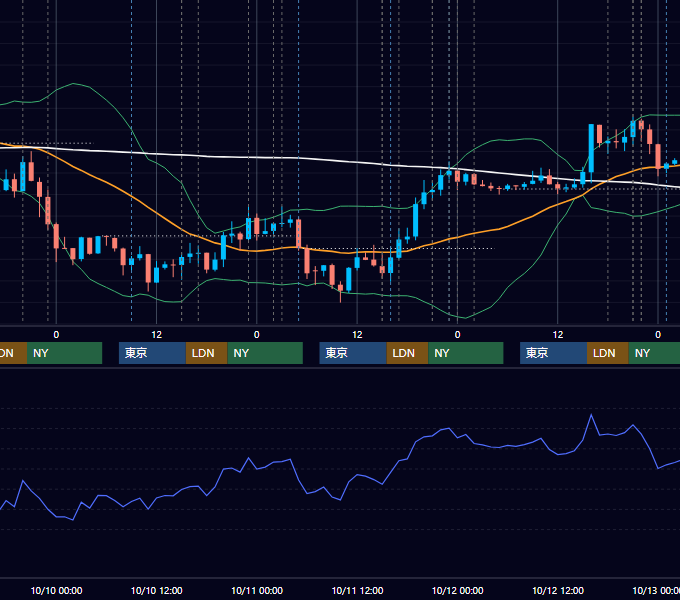Click the 10/12 12:00 date label
The width and height of the screenshot is (680, 600).
pyautogui.click(x=558, y=590)
